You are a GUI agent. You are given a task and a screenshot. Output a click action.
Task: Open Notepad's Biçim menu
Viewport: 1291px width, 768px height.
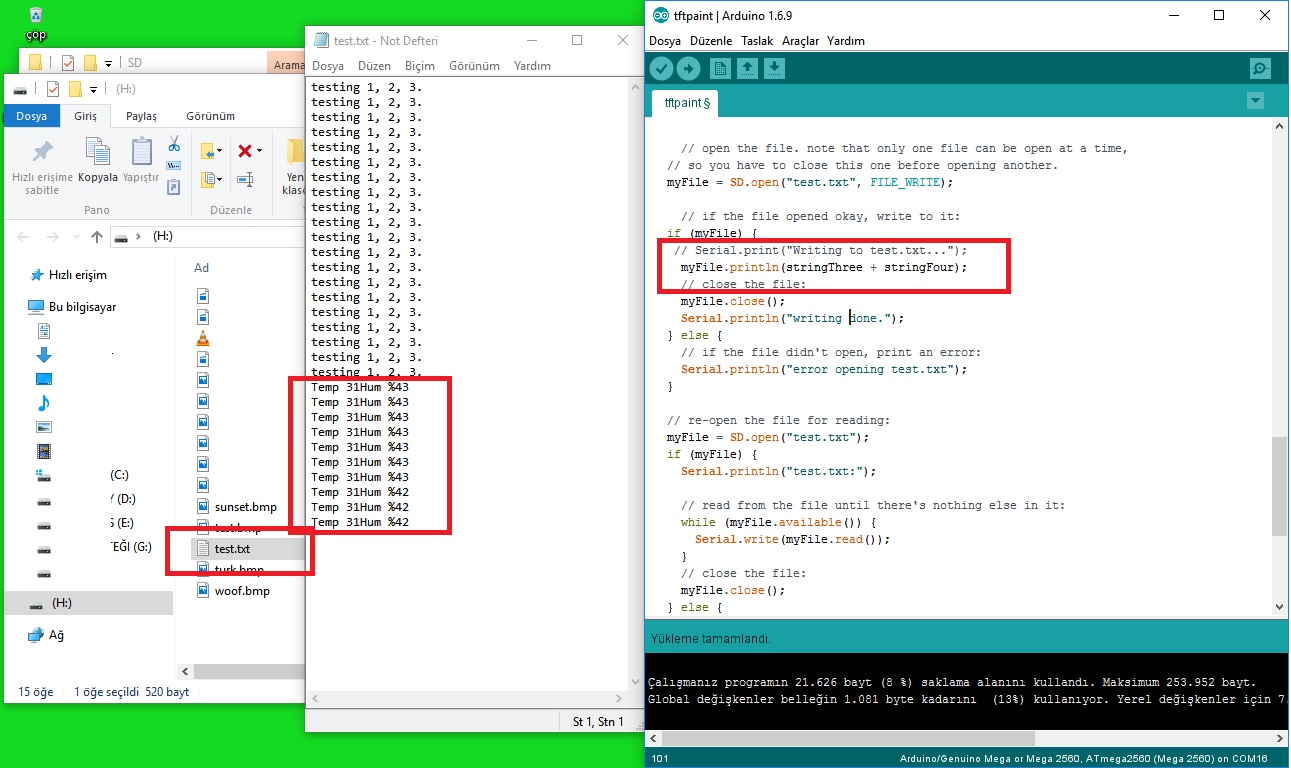click(420, 66)
